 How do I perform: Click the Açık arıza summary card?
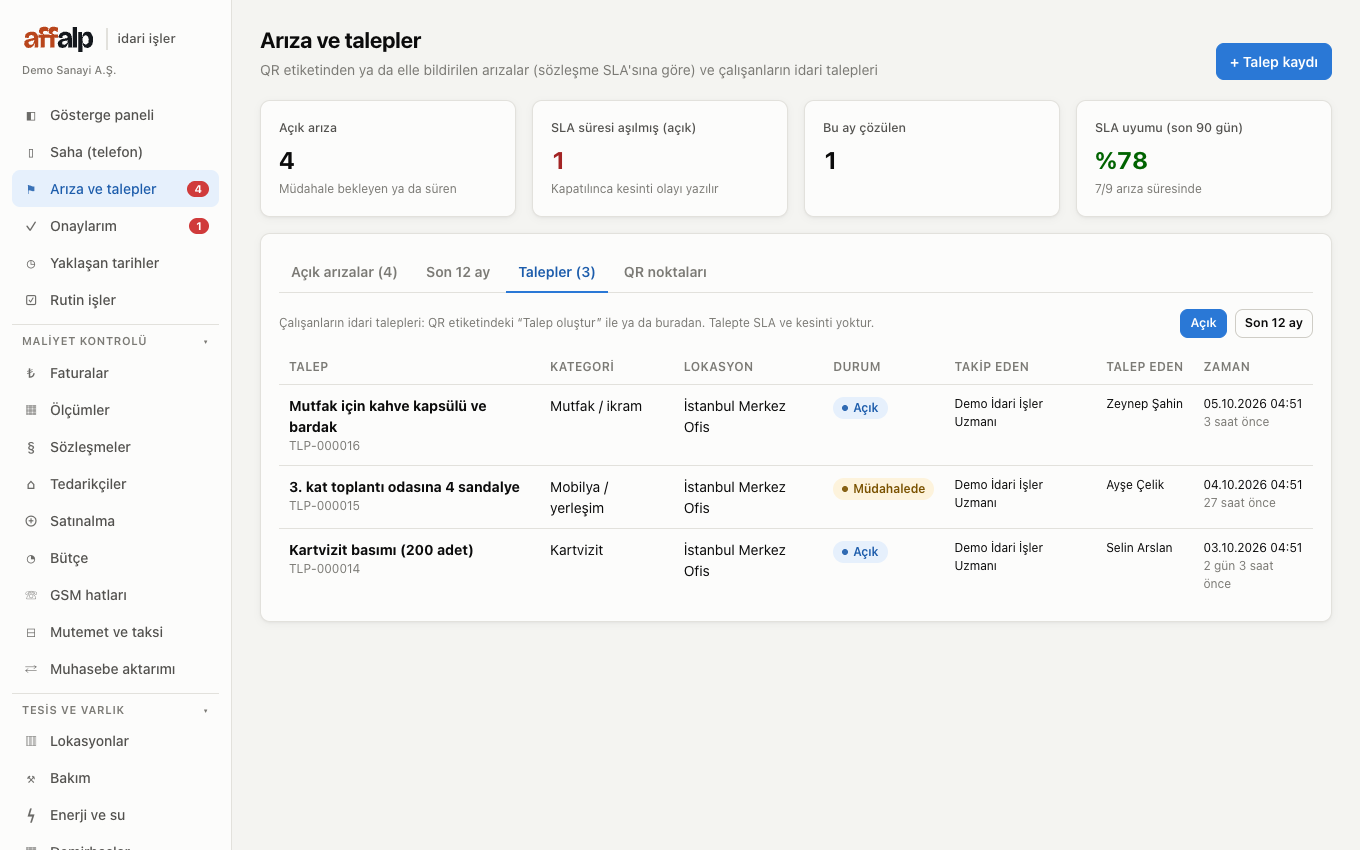pyautogui.click(x=388, y=158)
